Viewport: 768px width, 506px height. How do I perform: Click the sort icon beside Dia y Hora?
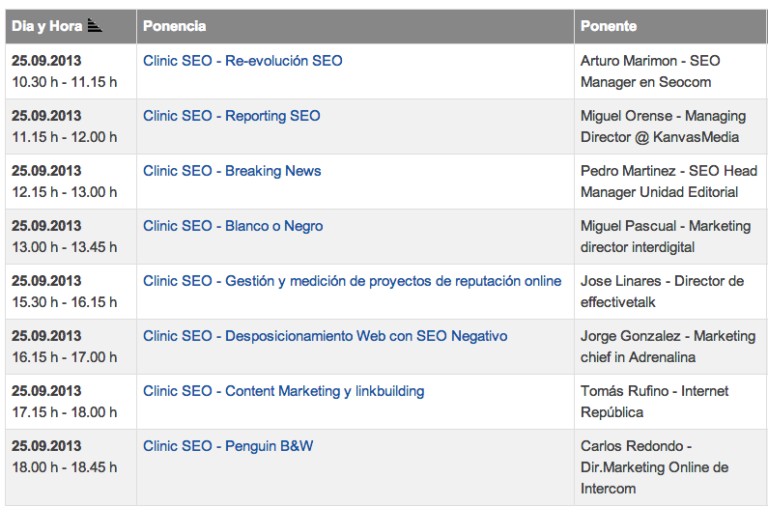tap(95, 25)
